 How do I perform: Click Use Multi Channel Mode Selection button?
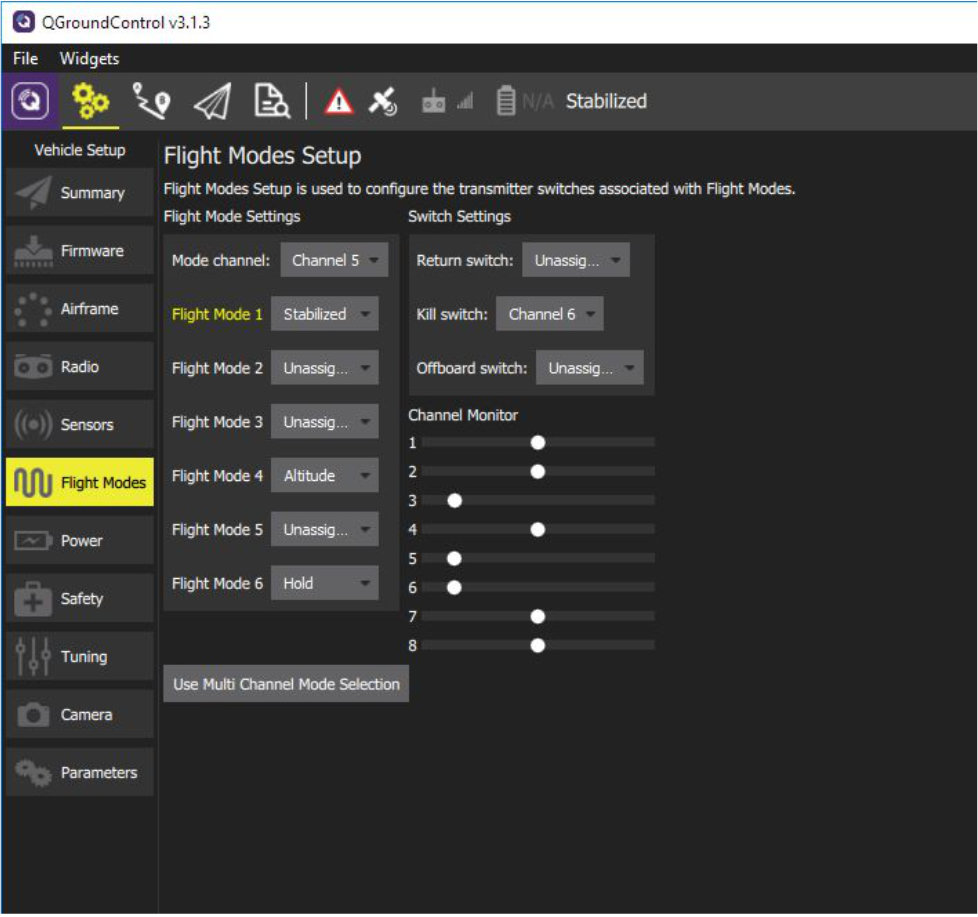pyautogui.click(x=286, y=684)
